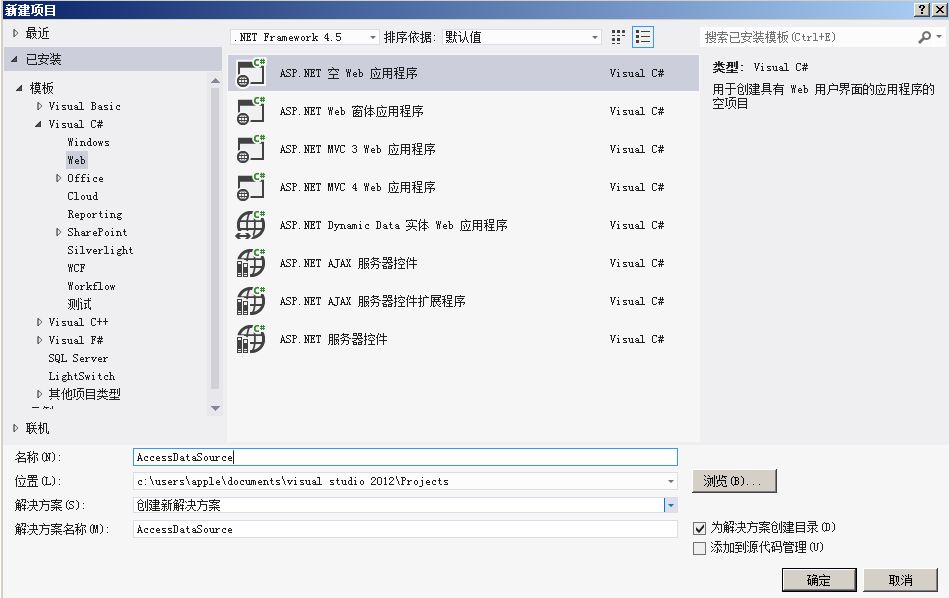
Task: Select the 测试 tree item
Action: click(79, 304)
